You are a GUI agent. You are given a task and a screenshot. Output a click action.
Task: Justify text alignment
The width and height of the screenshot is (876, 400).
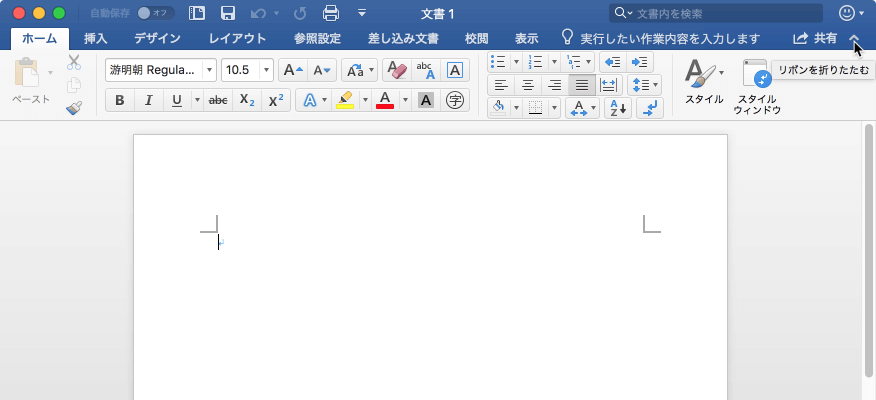point(582,85)
